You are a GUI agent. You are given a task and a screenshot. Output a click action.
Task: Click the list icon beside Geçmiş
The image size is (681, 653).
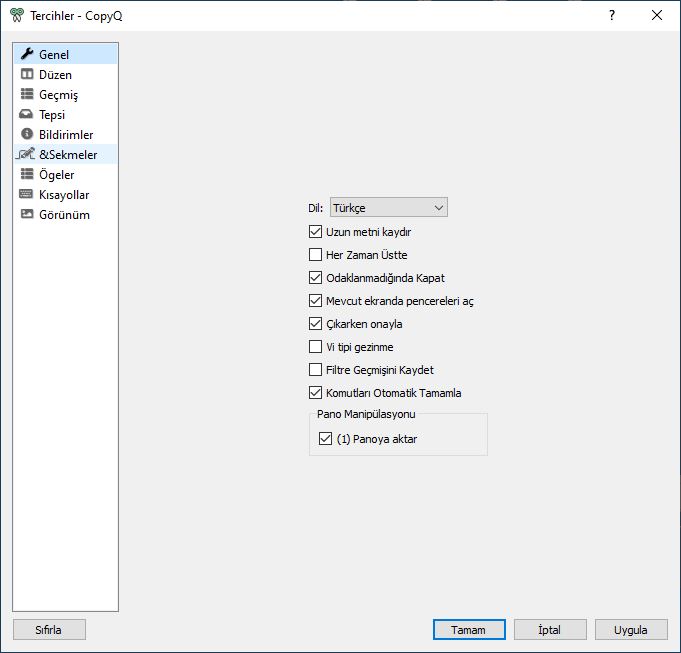[x=27, y=94]
